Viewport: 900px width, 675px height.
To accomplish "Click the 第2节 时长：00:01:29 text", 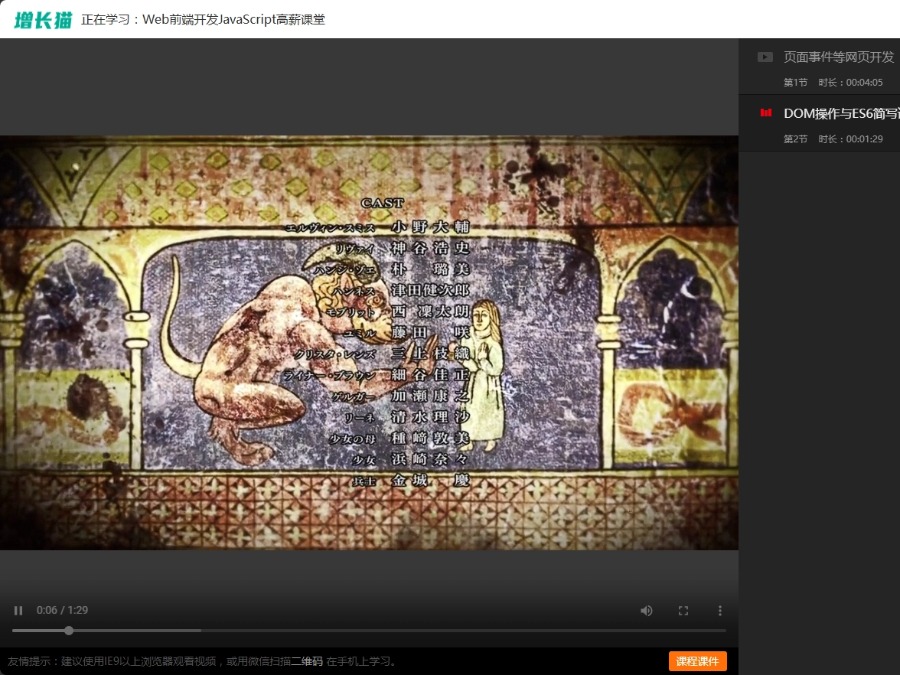I will (x=833, y=139).
